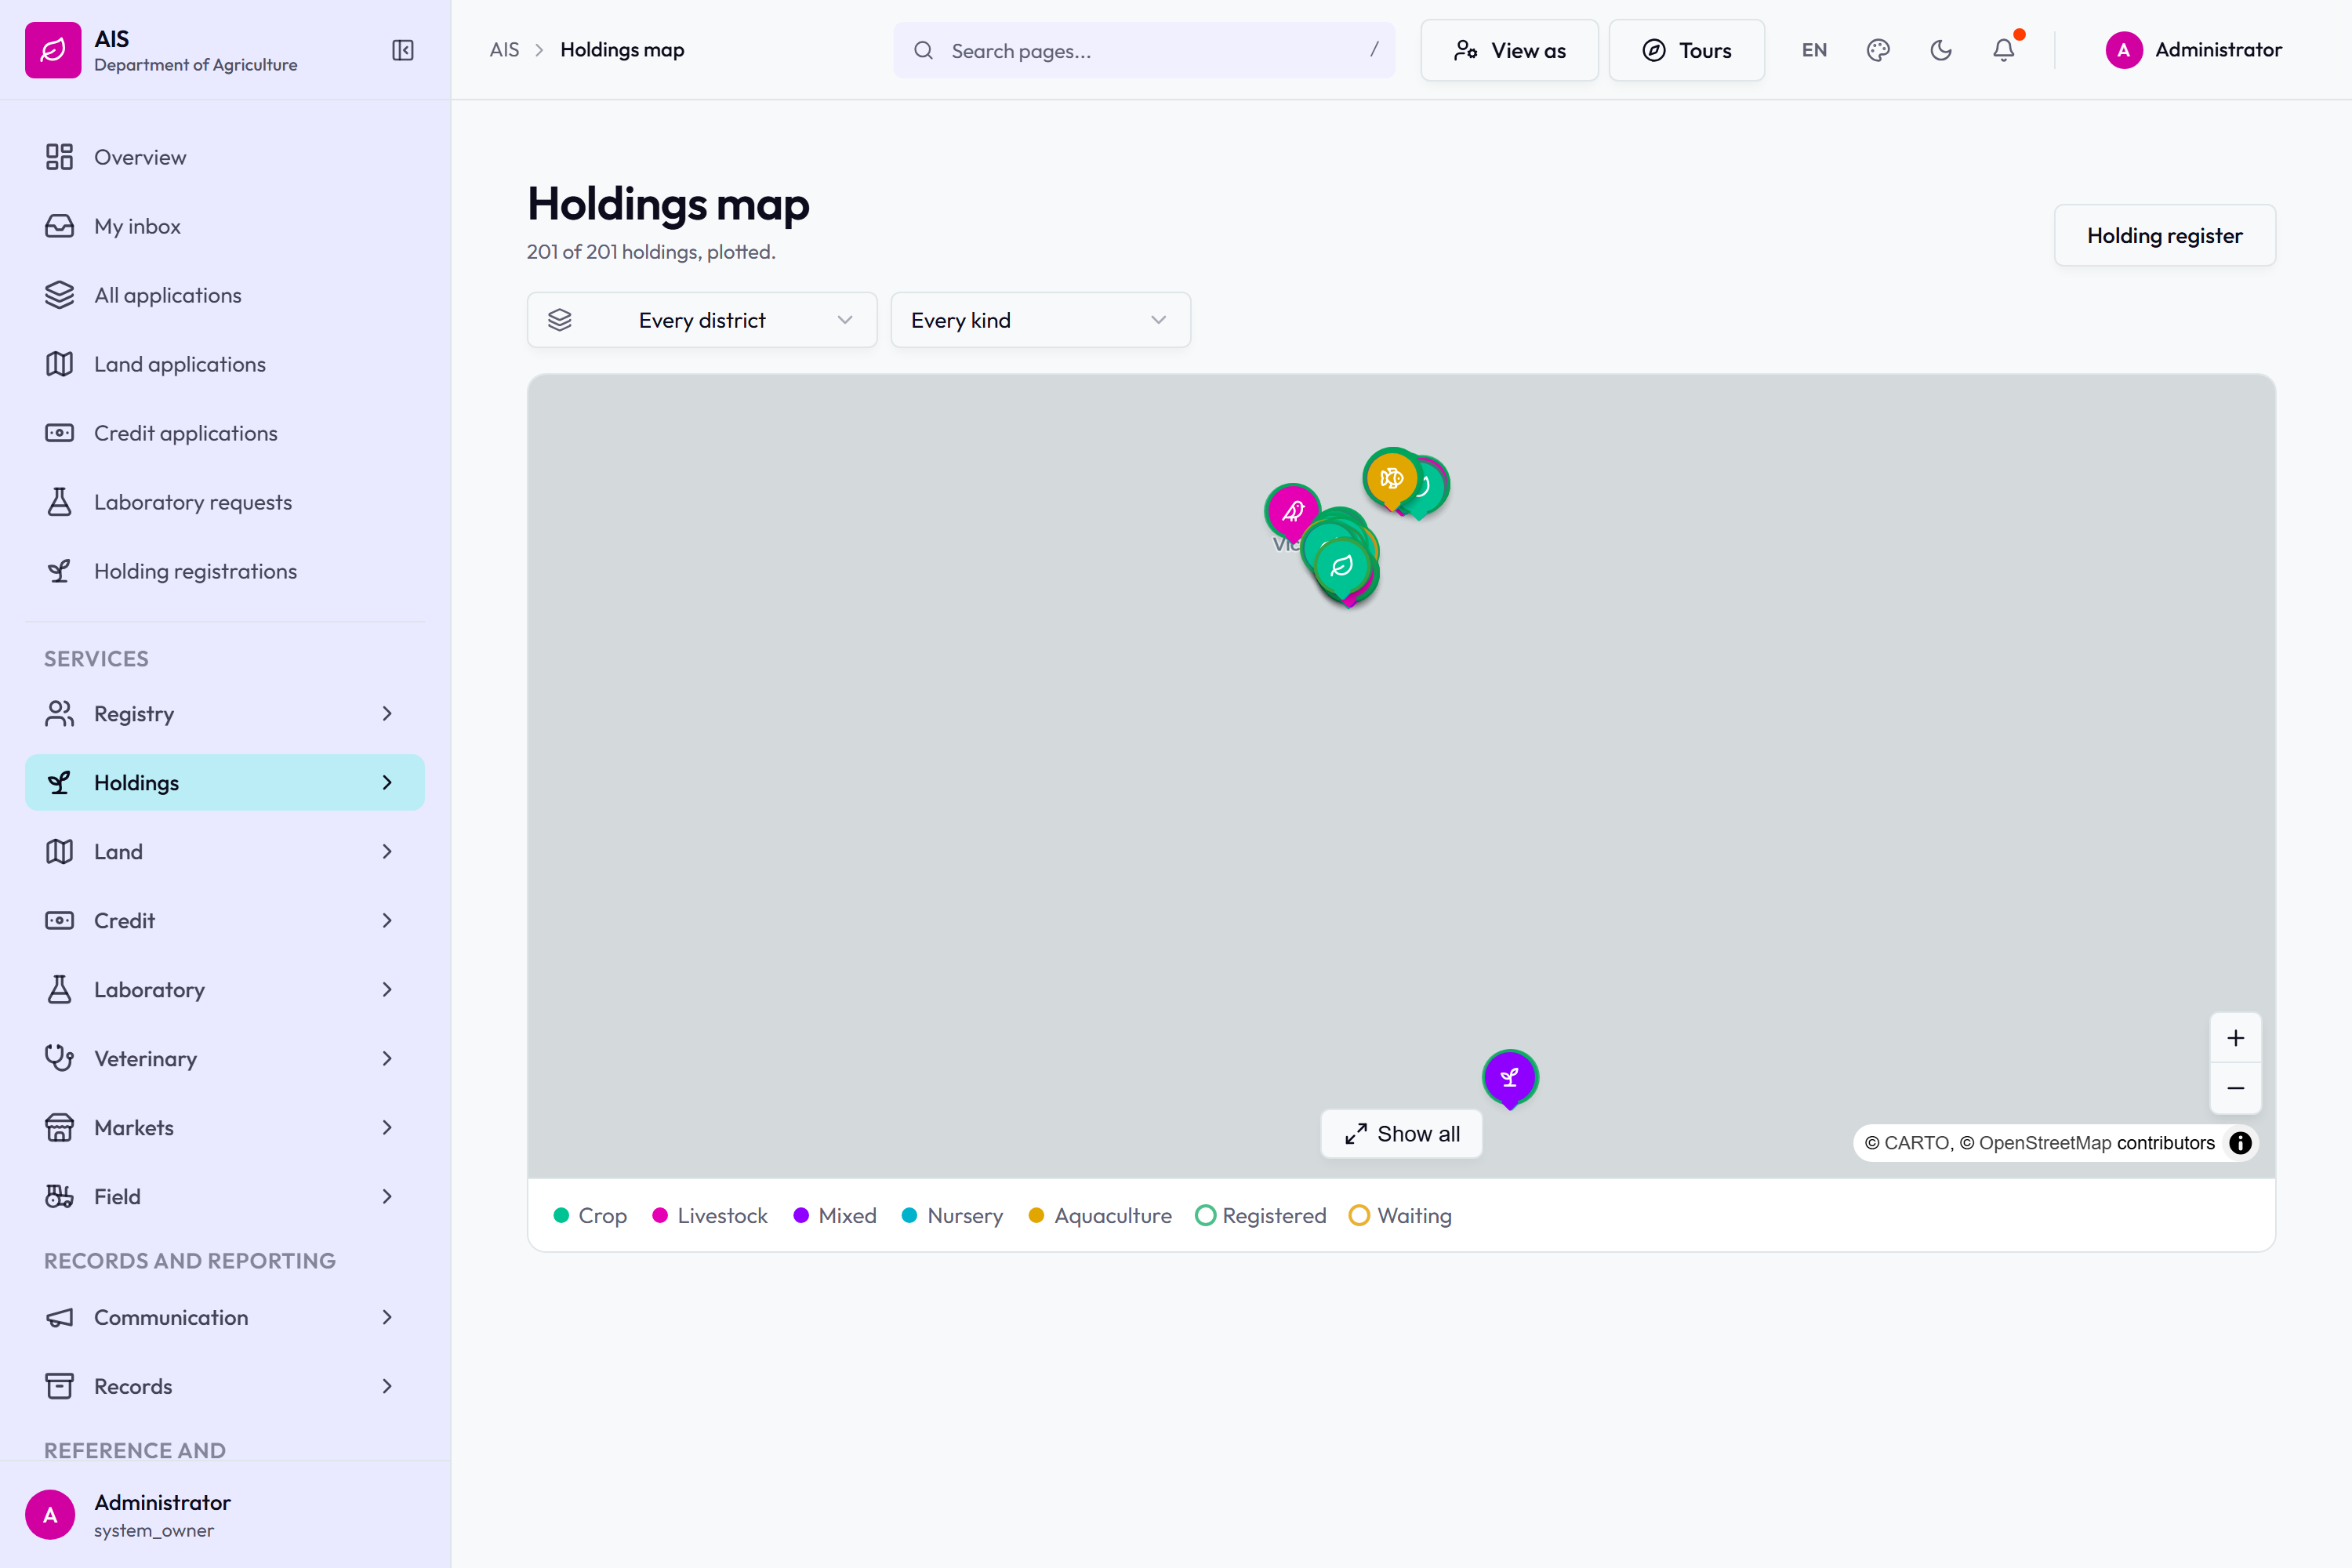Expand the Registry section
Viewport: 2352px width, 1568px height.
click(x=225, y=713)
